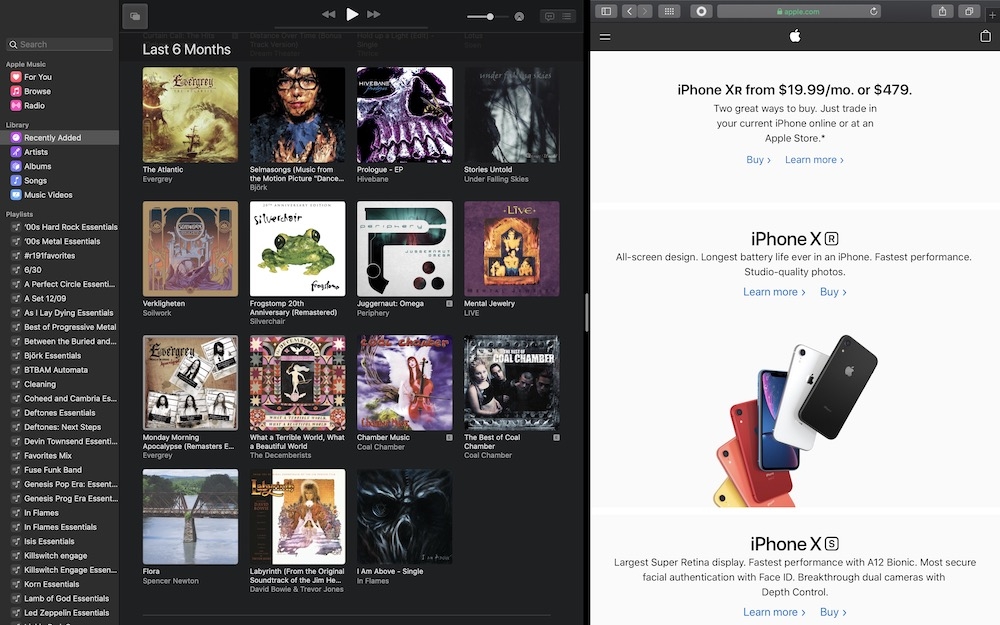The width and height of the screenshot is (1000, 625).
Task: Toggle the Safari sidebar button
Action: (x=606, y=11)
